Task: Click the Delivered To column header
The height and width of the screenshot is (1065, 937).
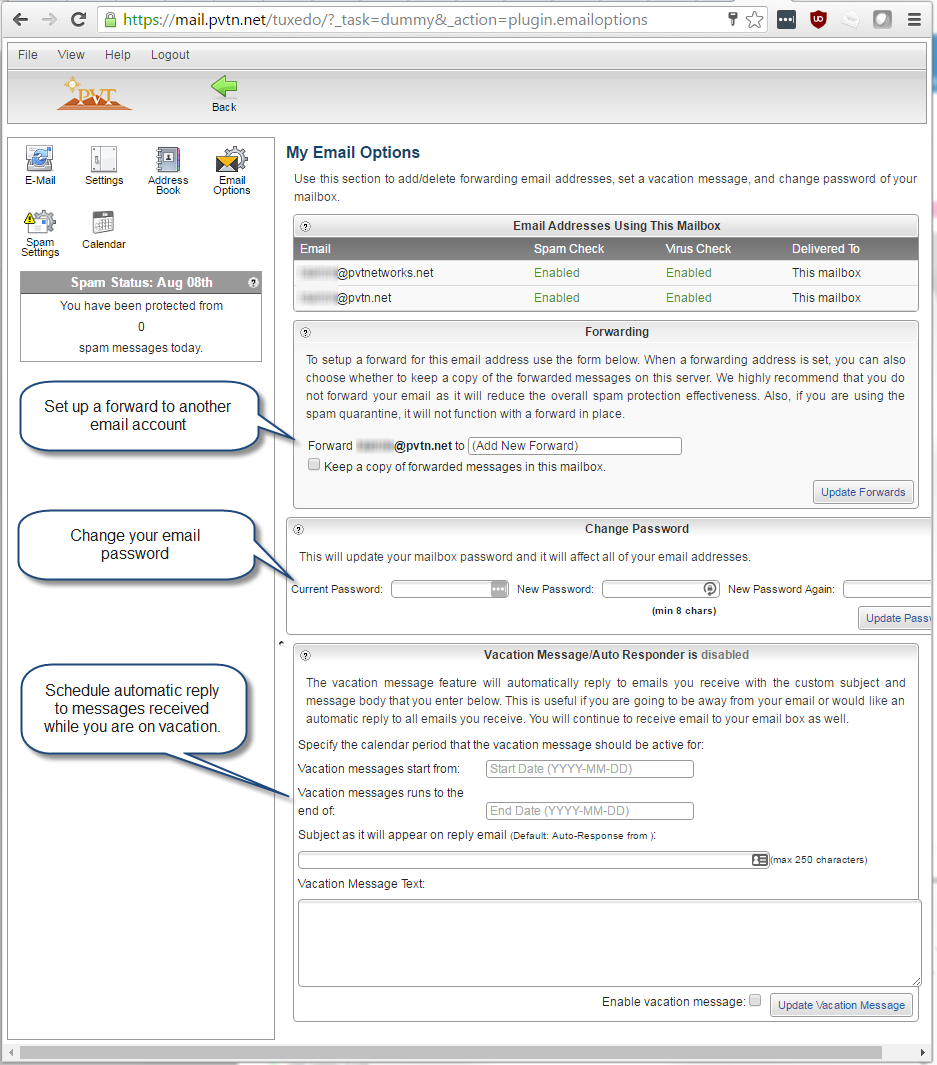Action: (826, 249)
